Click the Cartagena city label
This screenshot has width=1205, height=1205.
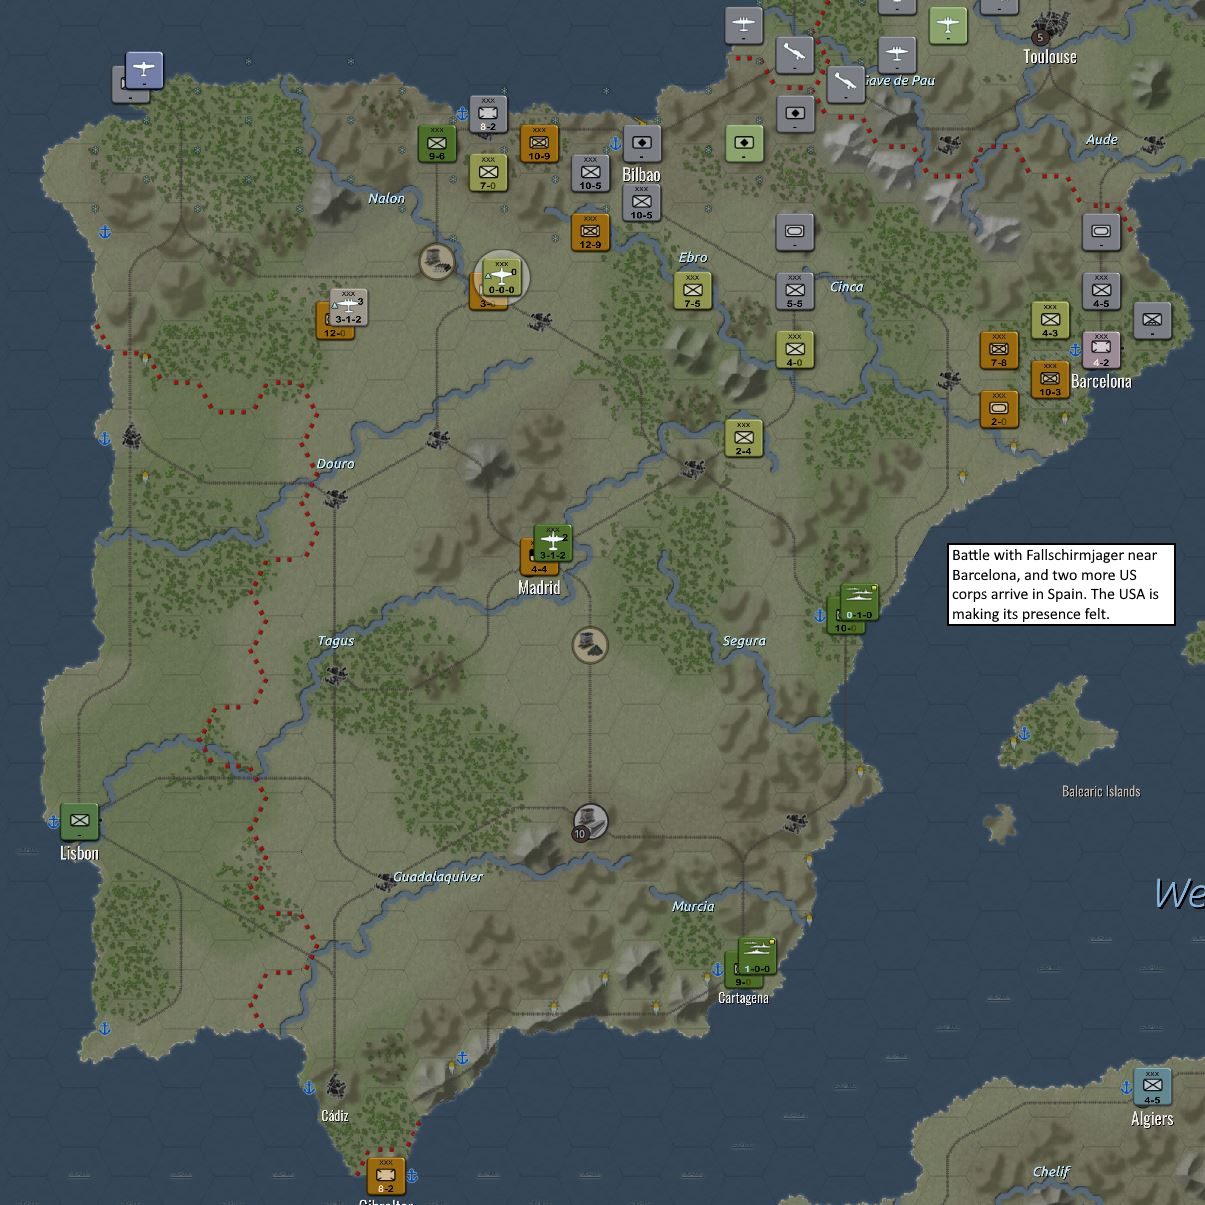pyautogui.click(x=743, y=997)
